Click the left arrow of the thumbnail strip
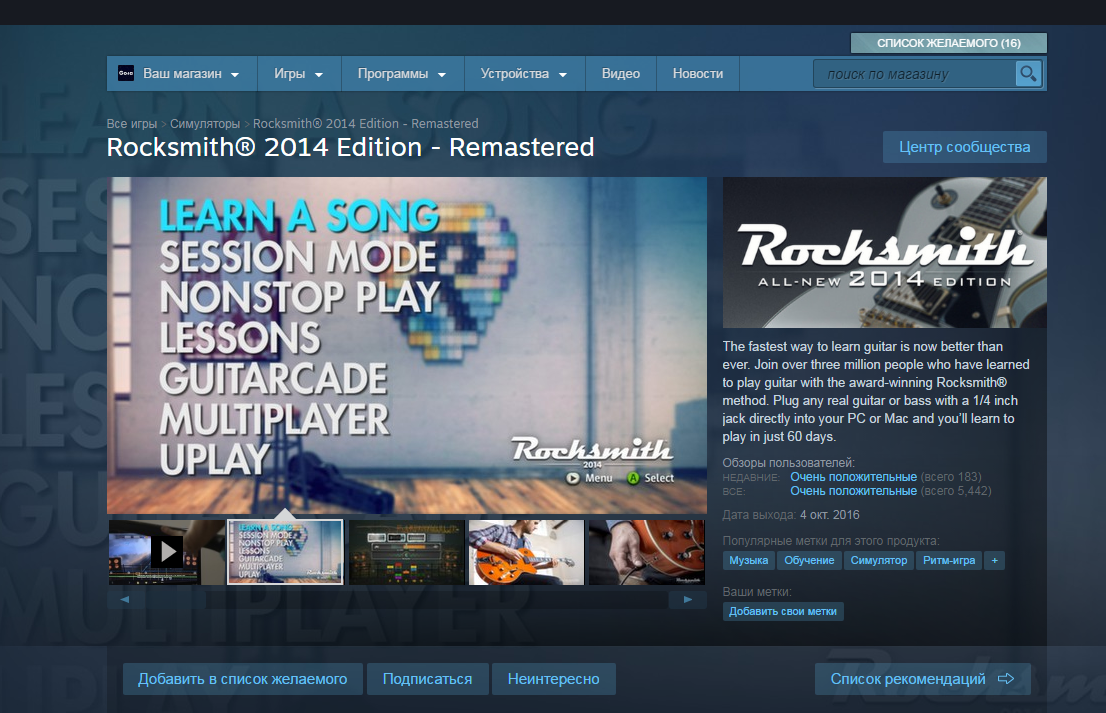This screenshot has height=713, width=1106. [124, 599]
